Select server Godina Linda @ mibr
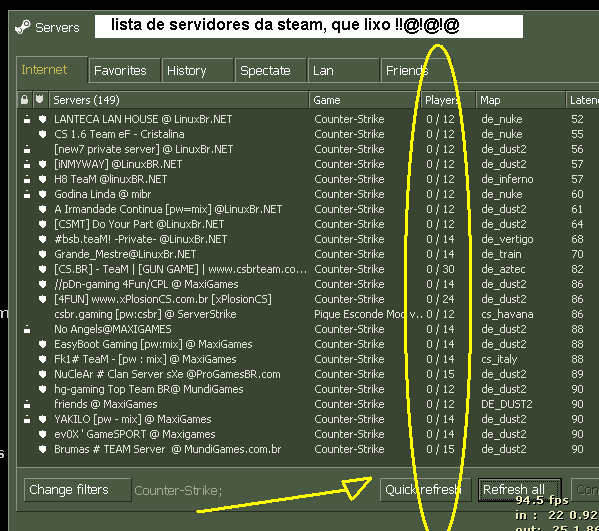599x531 pixels. [103, 194]
